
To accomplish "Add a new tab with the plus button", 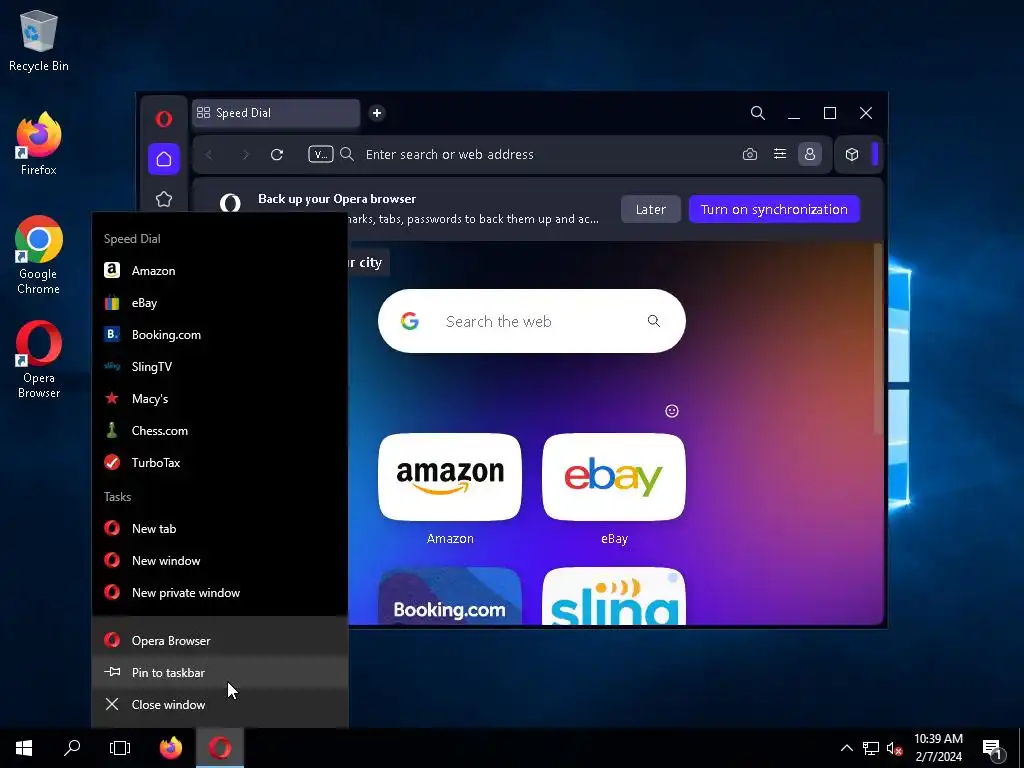I will click(x=377, y=113).
